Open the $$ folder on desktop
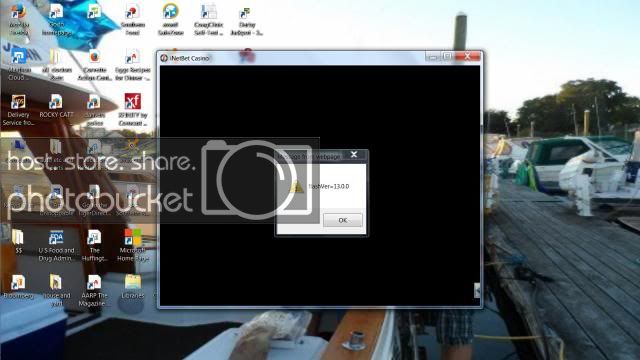This screenshot has width=640, height=360. pyautogui.click(x=18, y=242)
